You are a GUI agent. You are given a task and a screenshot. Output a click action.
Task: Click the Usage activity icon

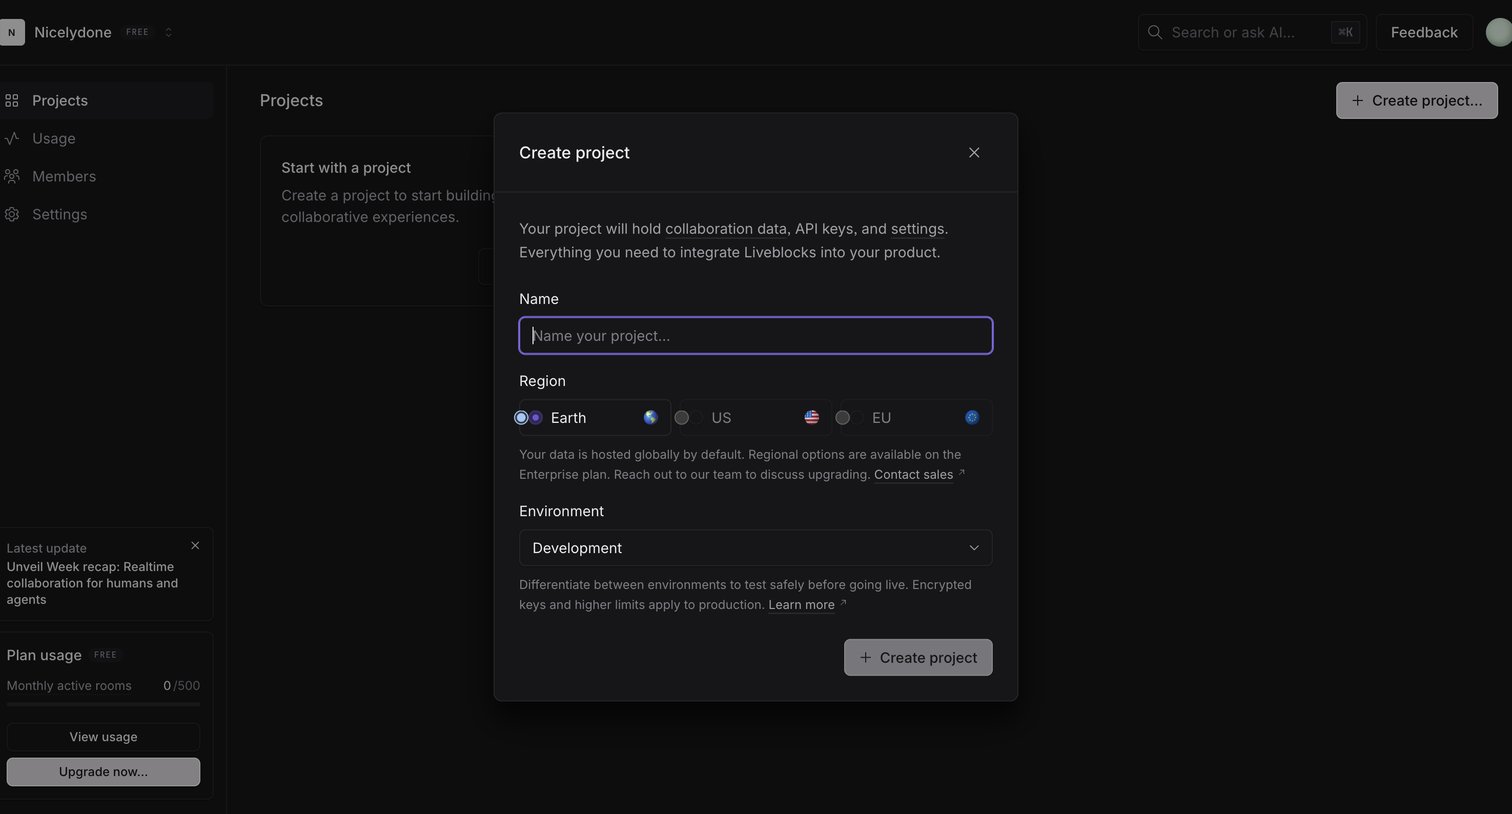12,138
